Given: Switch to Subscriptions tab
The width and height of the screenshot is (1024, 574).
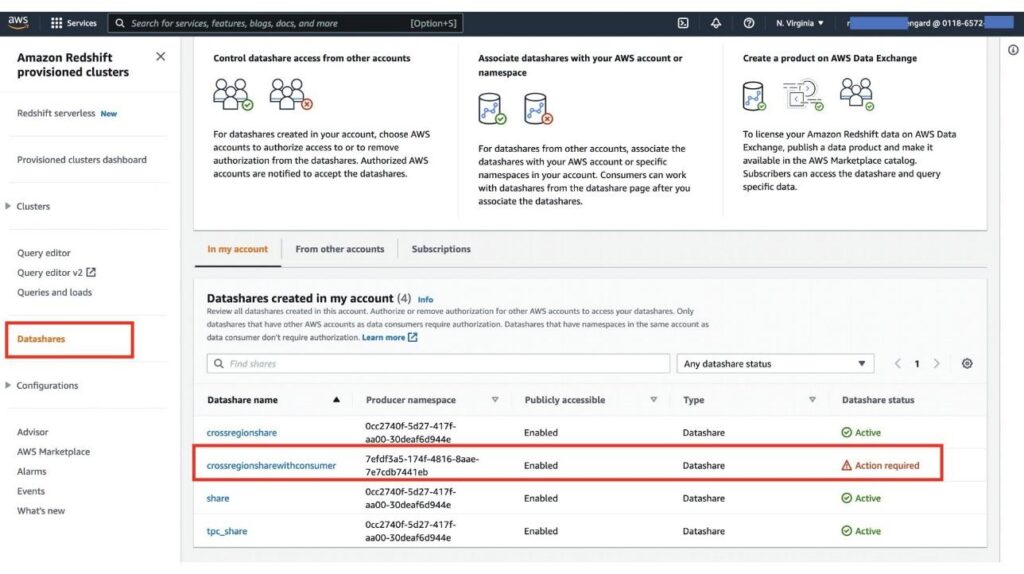Looking at the screenshot, I should pyautogui.click(x=441, y=249).
